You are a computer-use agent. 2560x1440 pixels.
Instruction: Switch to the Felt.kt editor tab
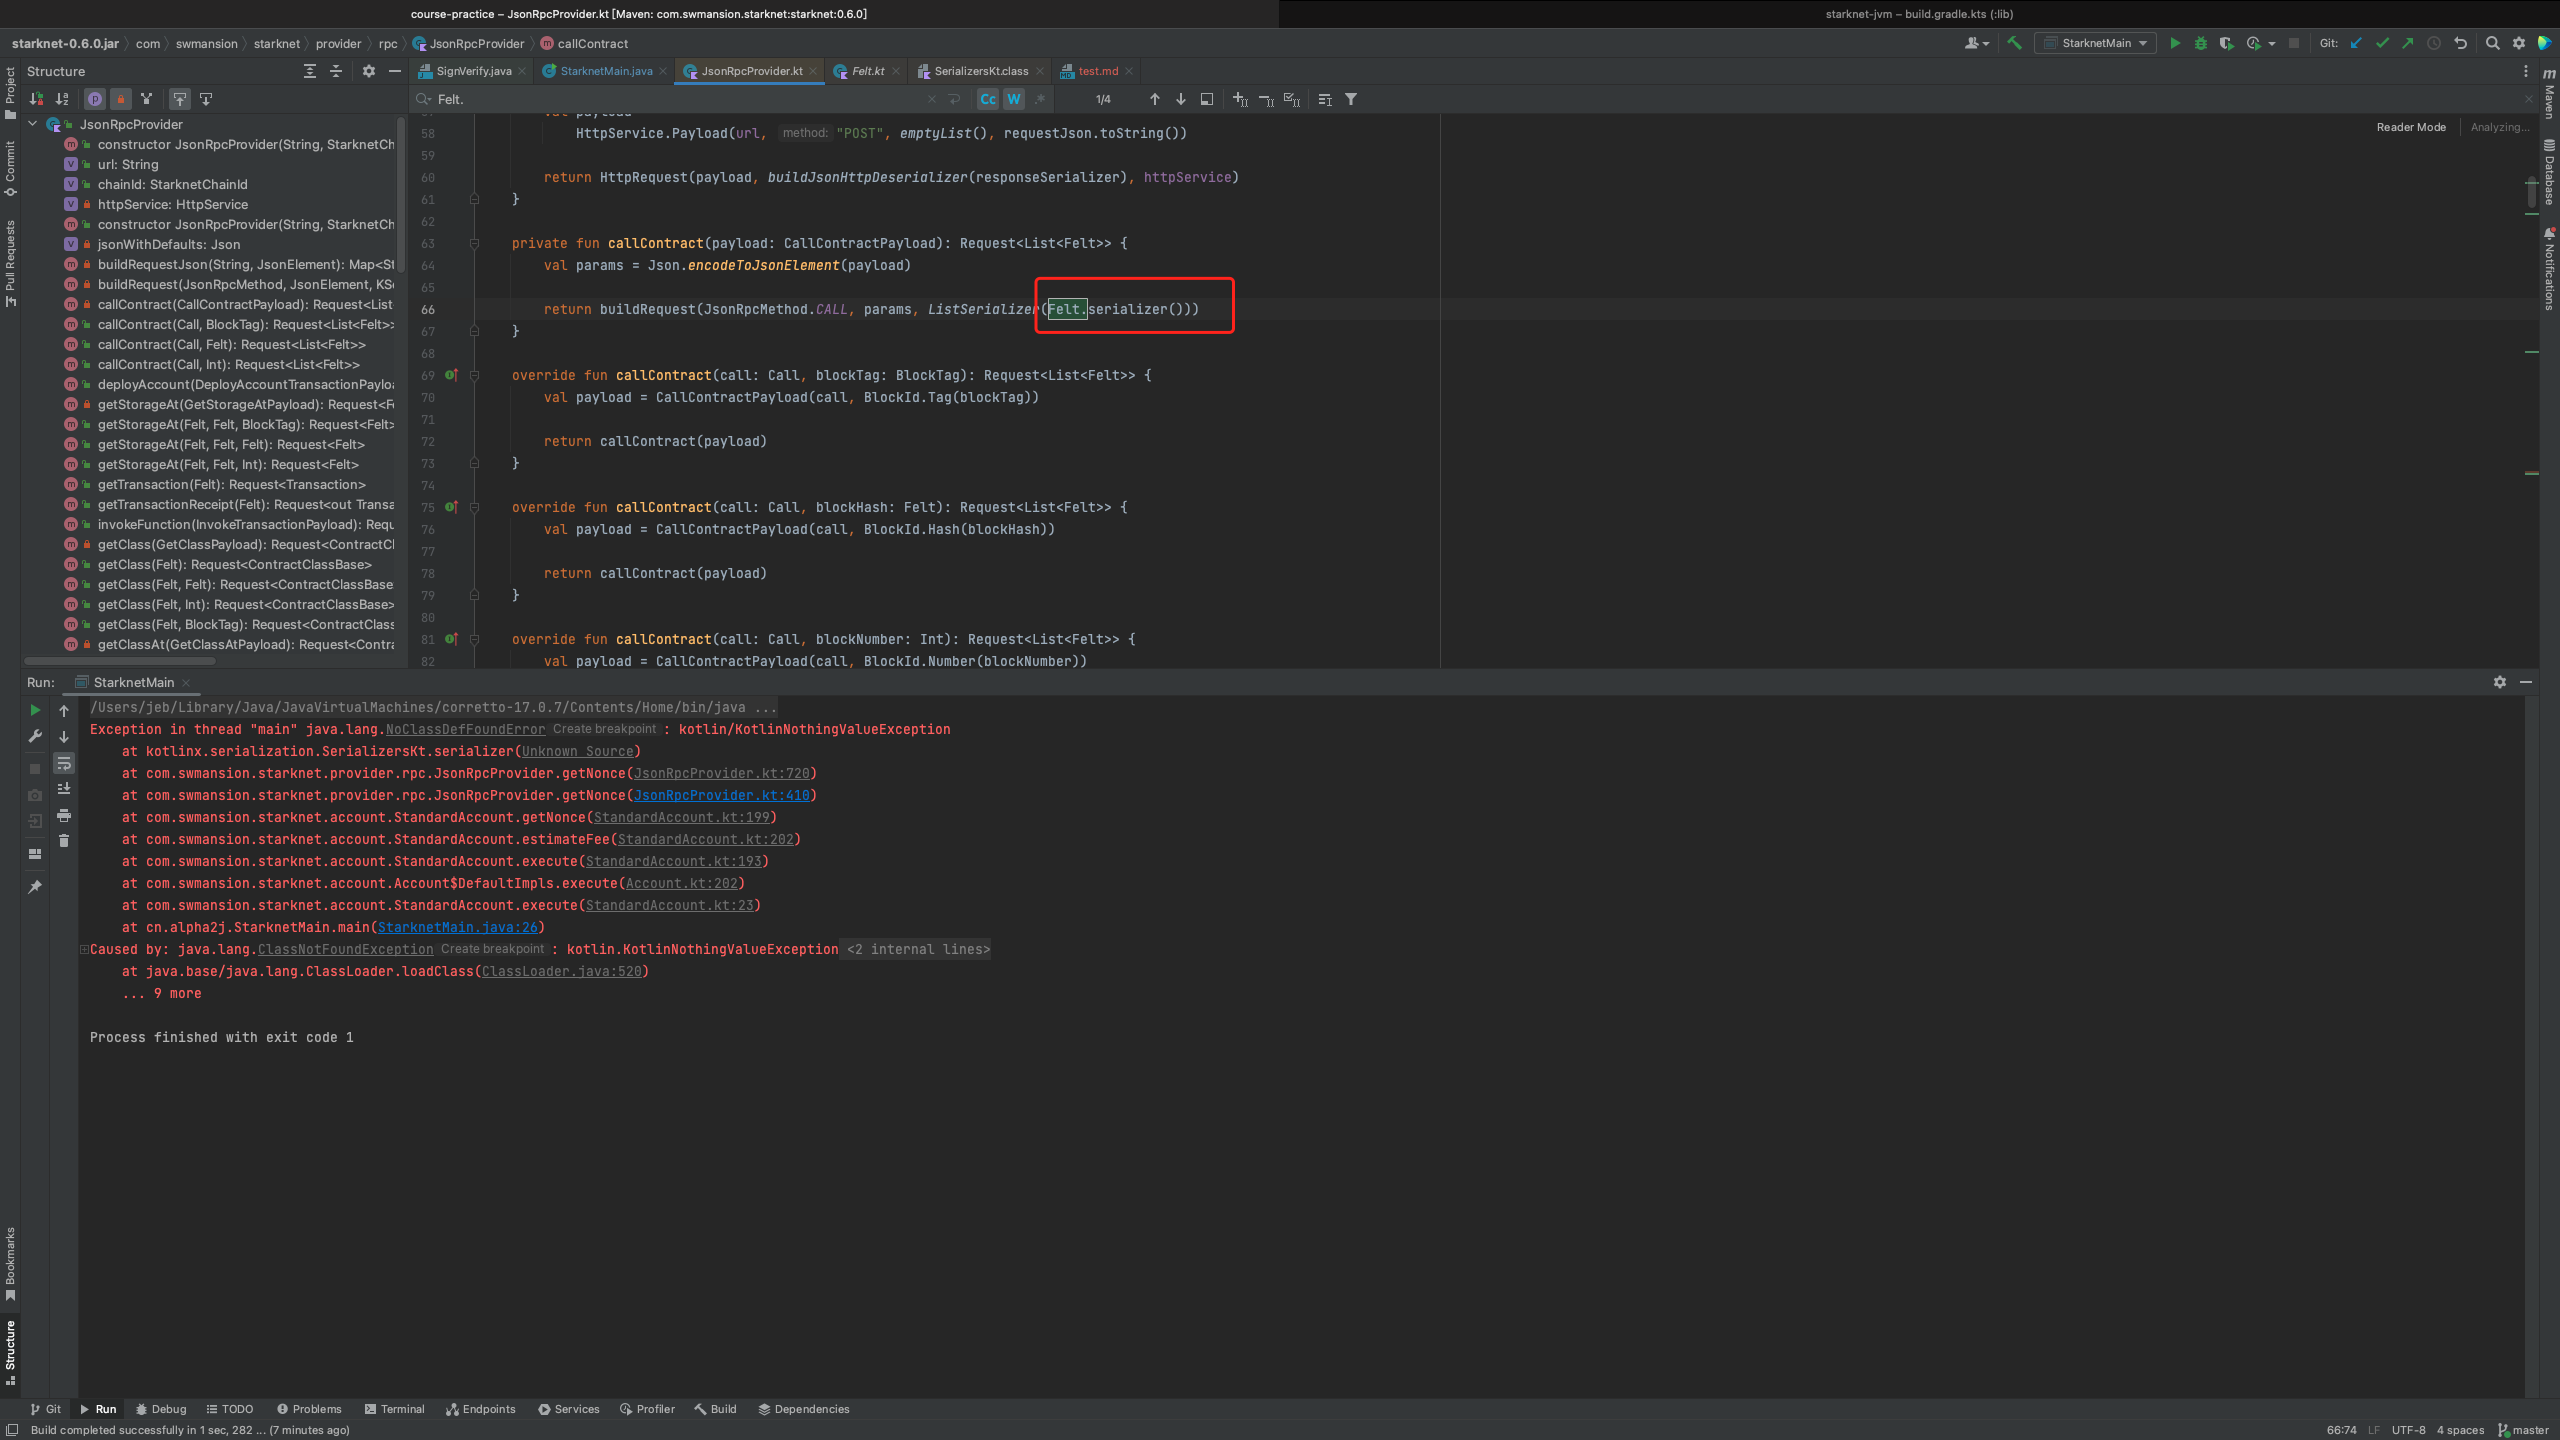pos(865,71)
